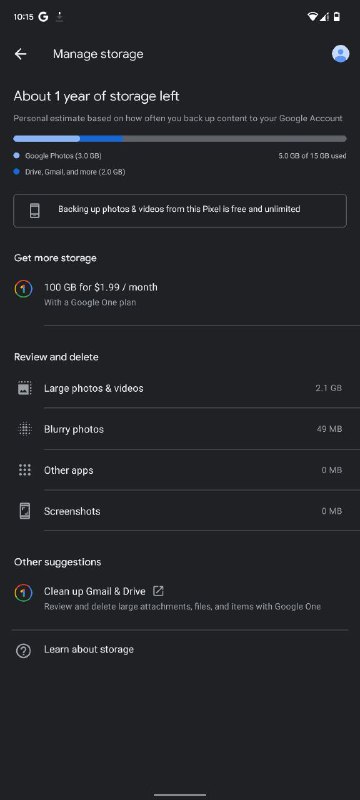Tap the help question mark icon
360x800 pixels.
(x=23, y=651)
